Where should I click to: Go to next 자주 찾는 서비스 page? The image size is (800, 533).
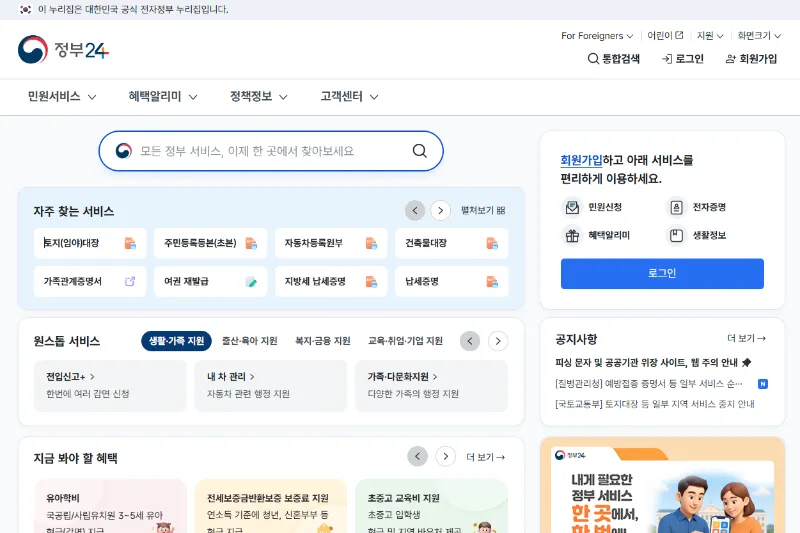point(440,210)
